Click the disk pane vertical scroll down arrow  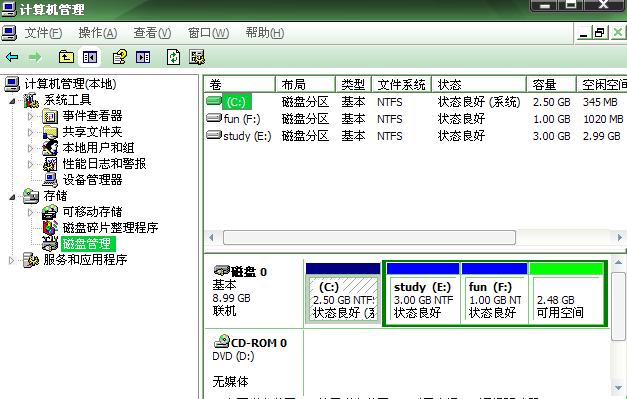(x=618, y=388)
